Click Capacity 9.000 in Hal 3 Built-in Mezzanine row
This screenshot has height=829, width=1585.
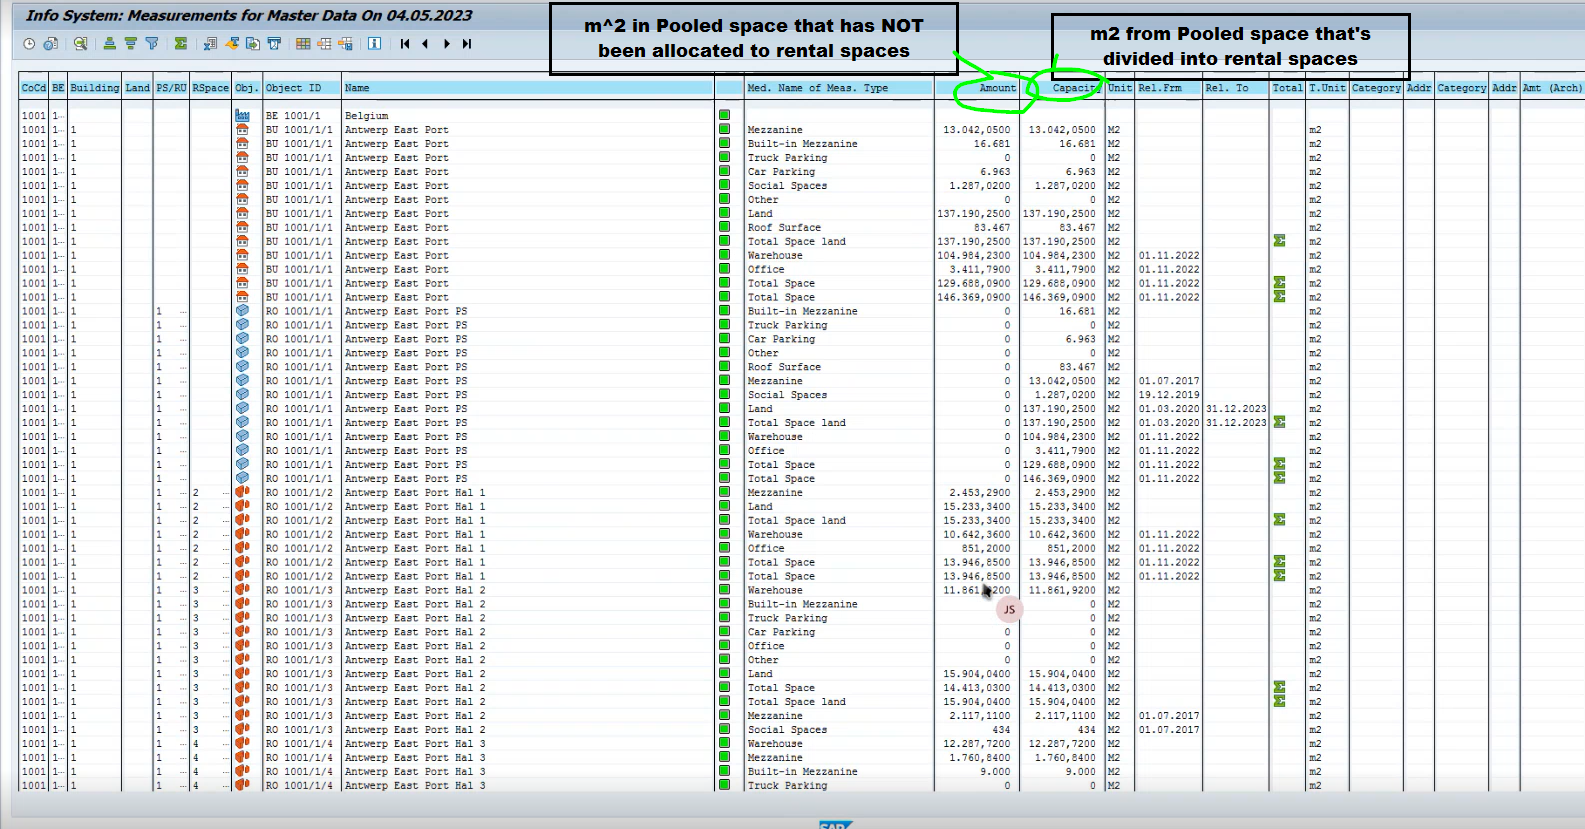click(x=1080, y=772)
